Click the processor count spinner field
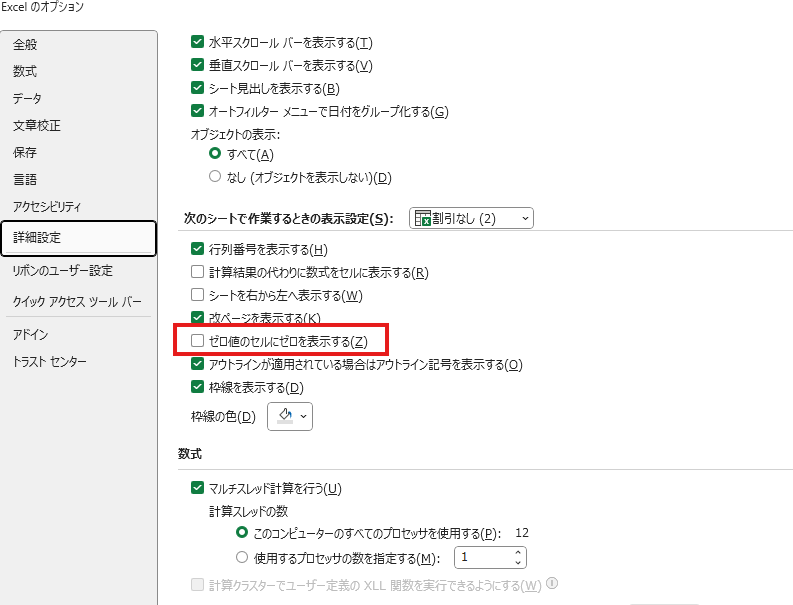The image size is (793, 605). tap(483, 557)
